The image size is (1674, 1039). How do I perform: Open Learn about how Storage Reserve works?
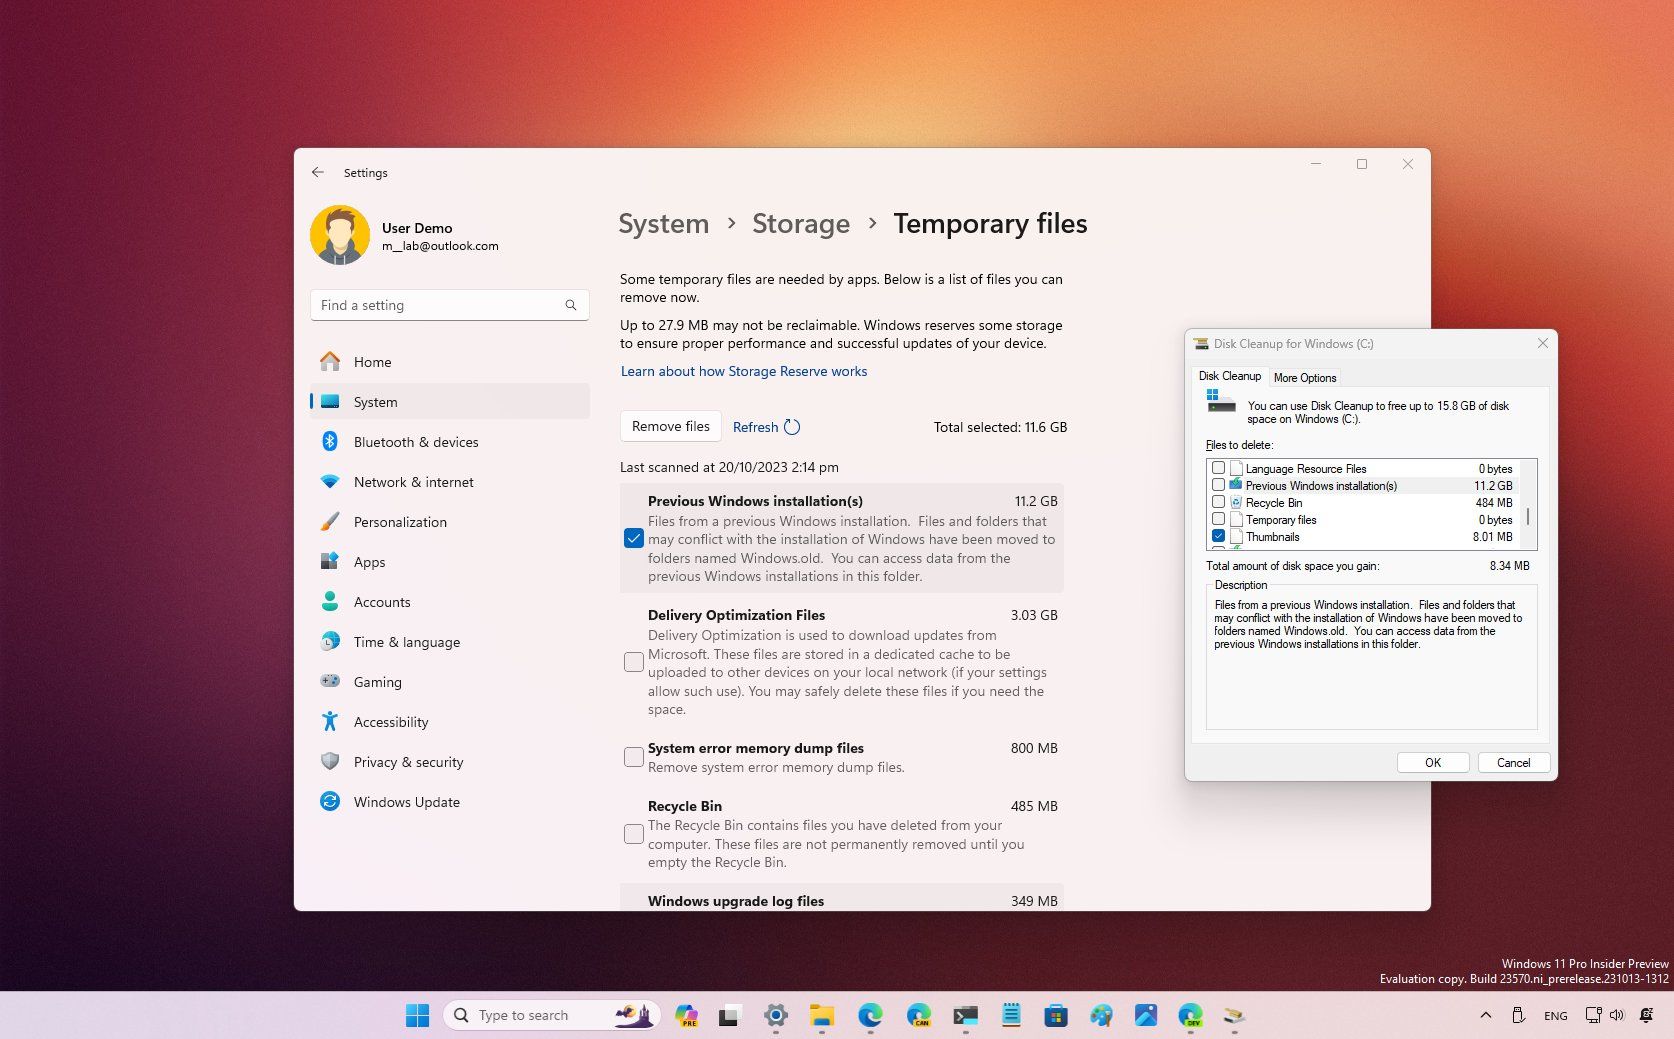click(x=743, y=371)
